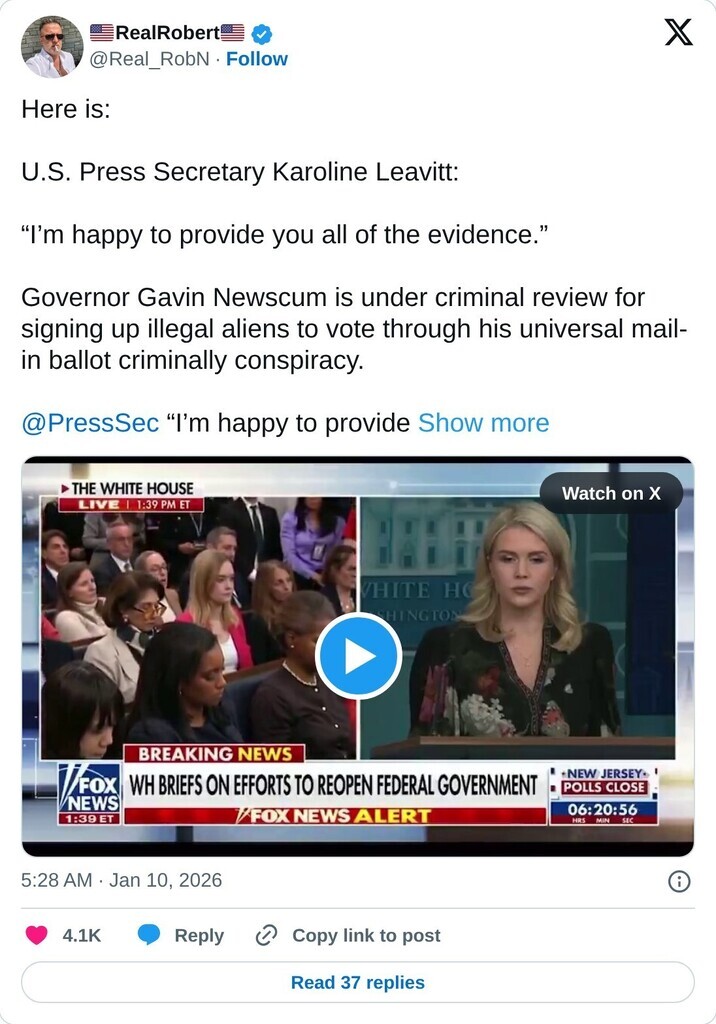Image resolution: width=716 pixels, height=1024 pixels.
Task: Open the @Real_RobN handle
Action: click(150, 59)
